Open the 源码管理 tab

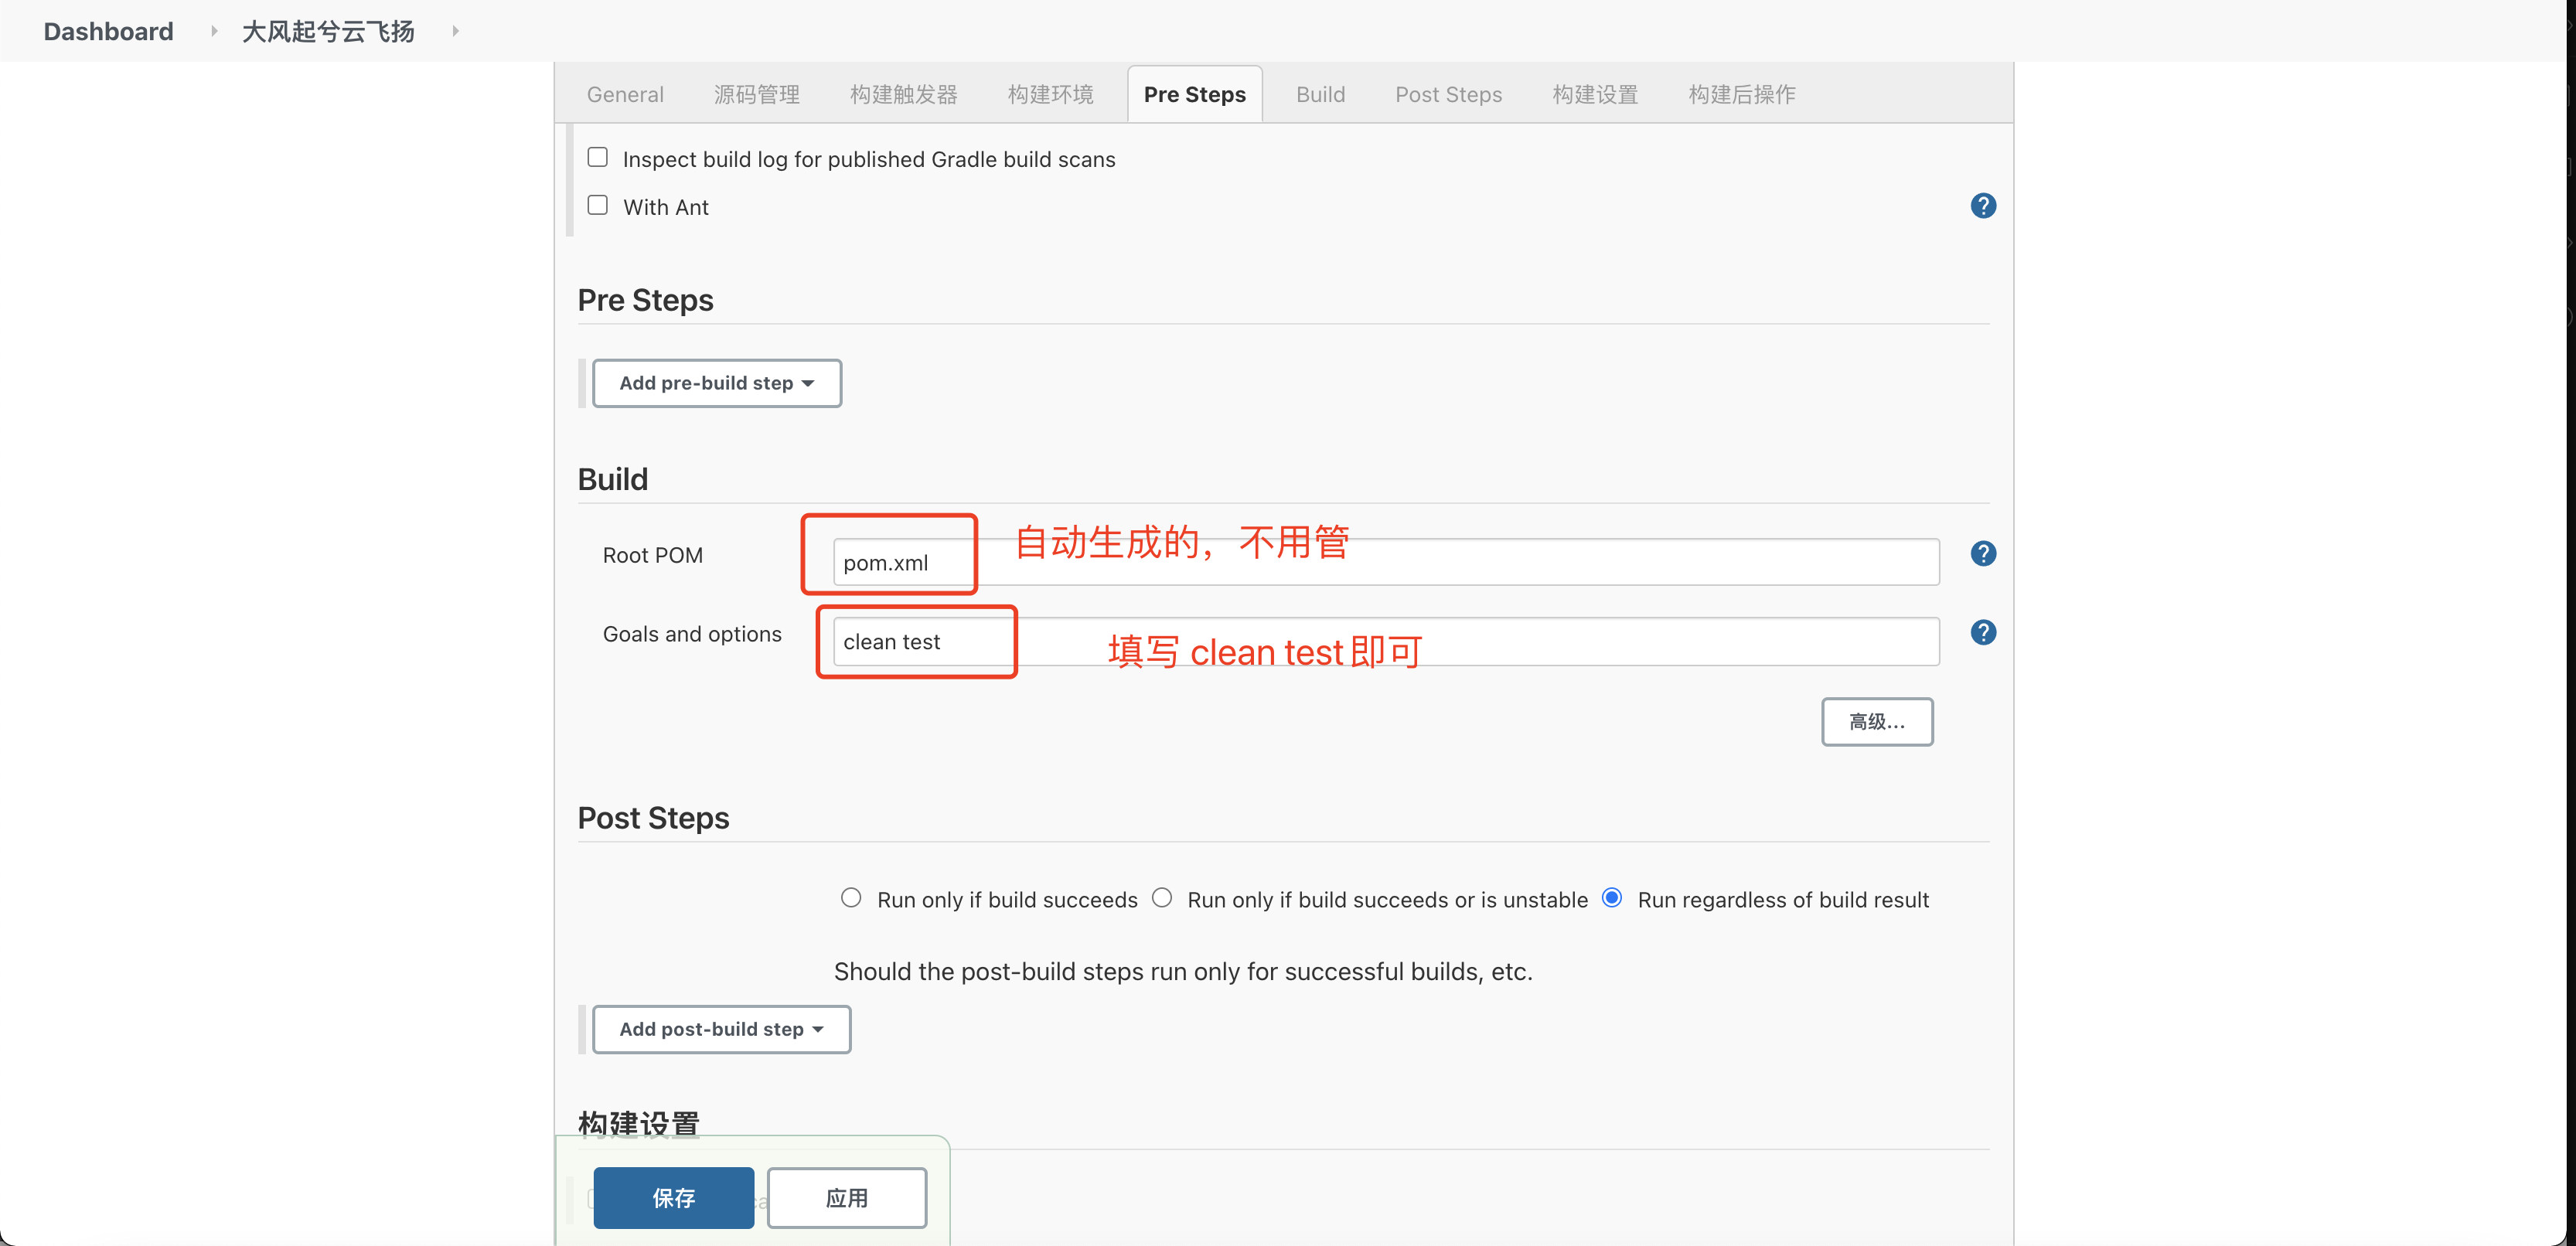click(x=757, y=93)
